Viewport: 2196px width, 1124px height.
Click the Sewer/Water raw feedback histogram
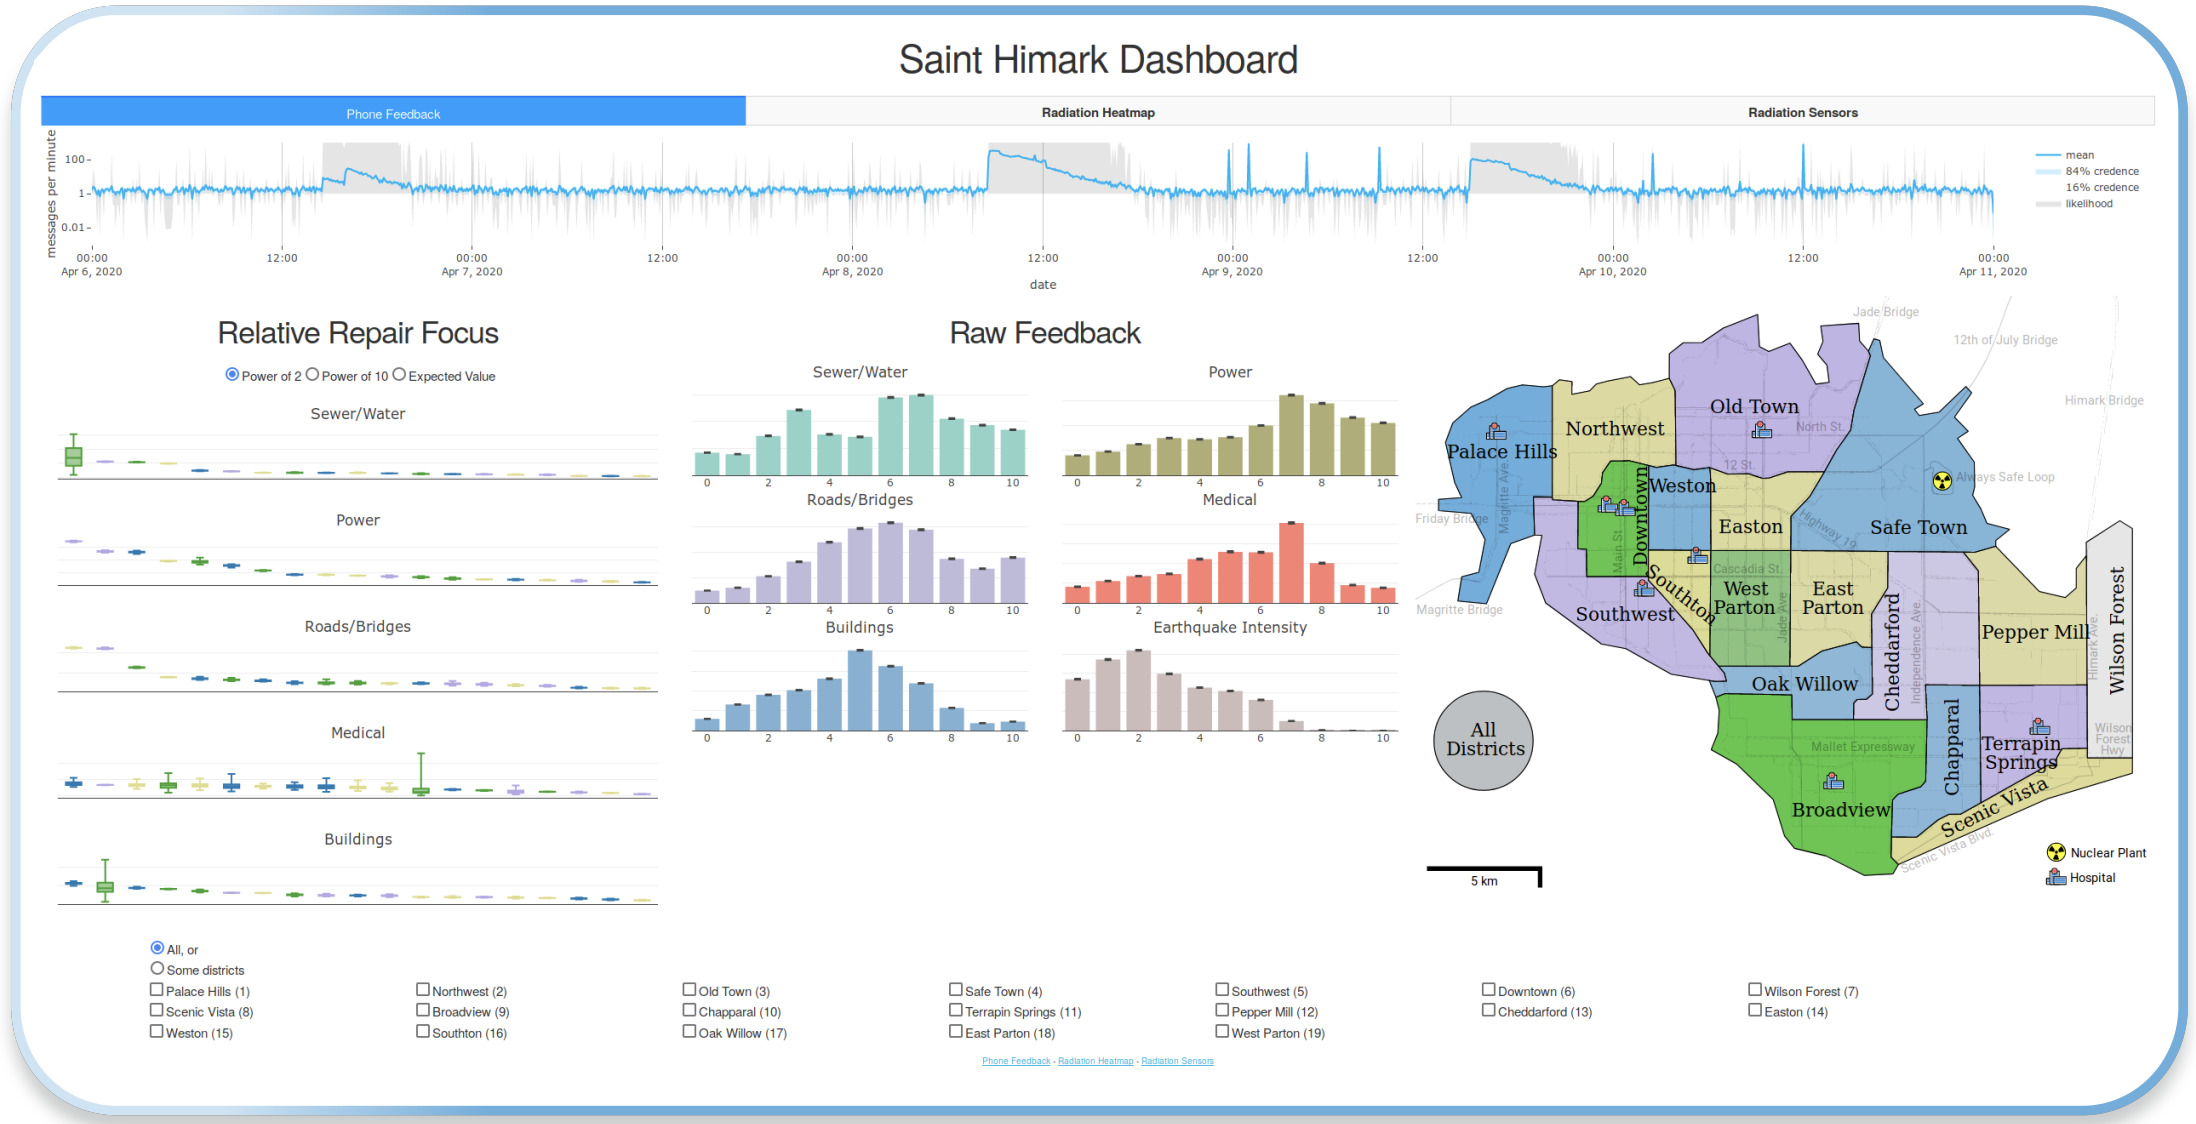(860, 435)
